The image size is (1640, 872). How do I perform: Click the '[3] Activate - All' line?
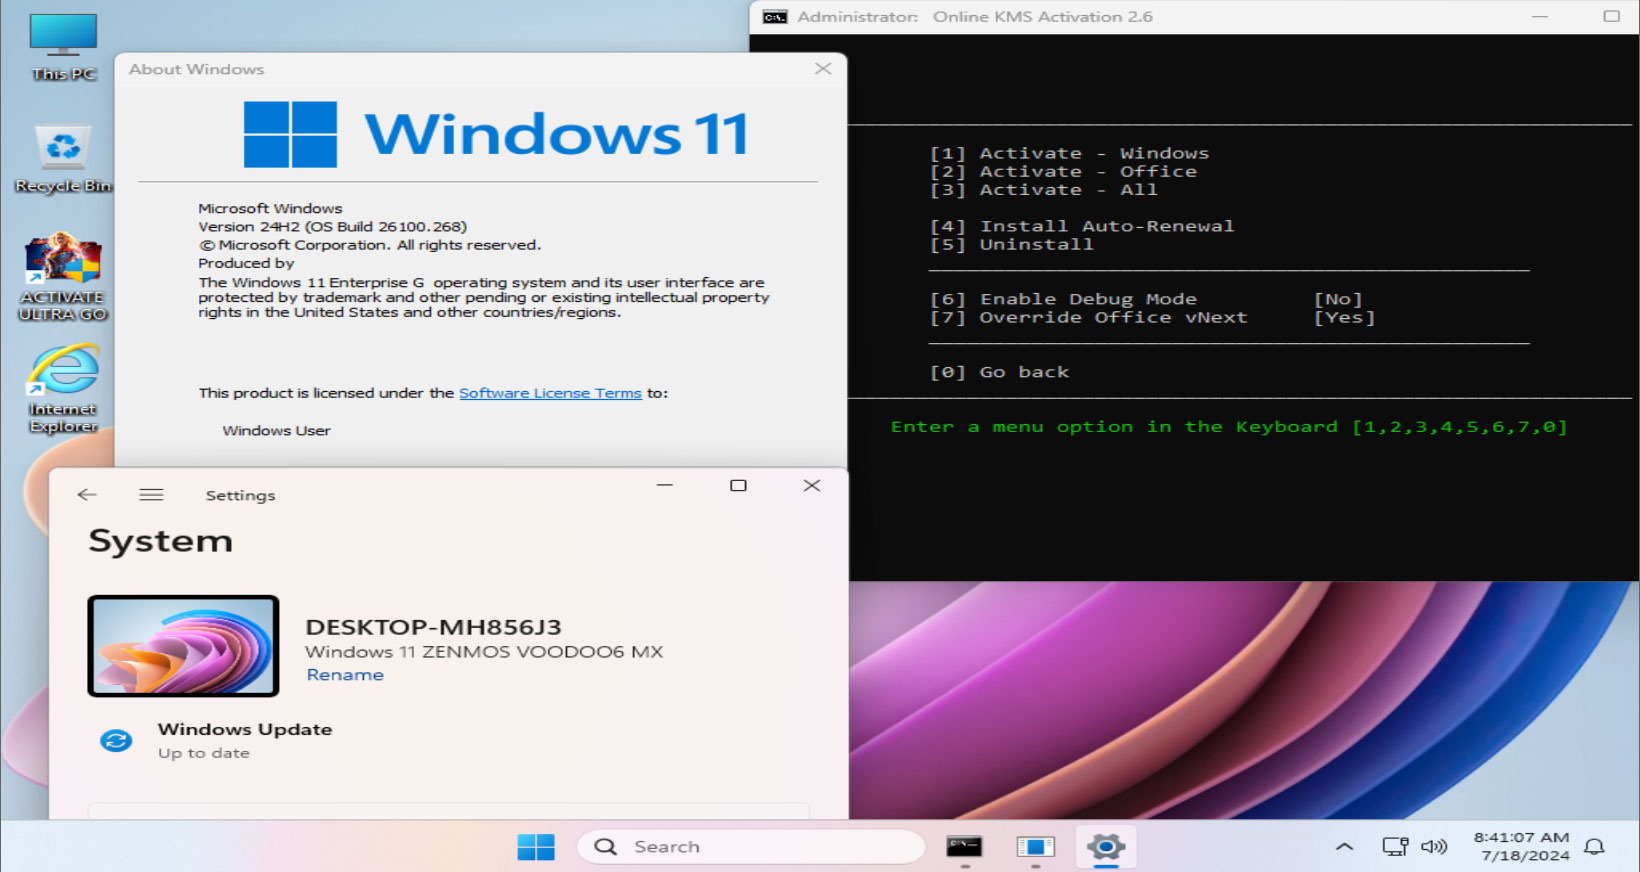(1044, 190)
